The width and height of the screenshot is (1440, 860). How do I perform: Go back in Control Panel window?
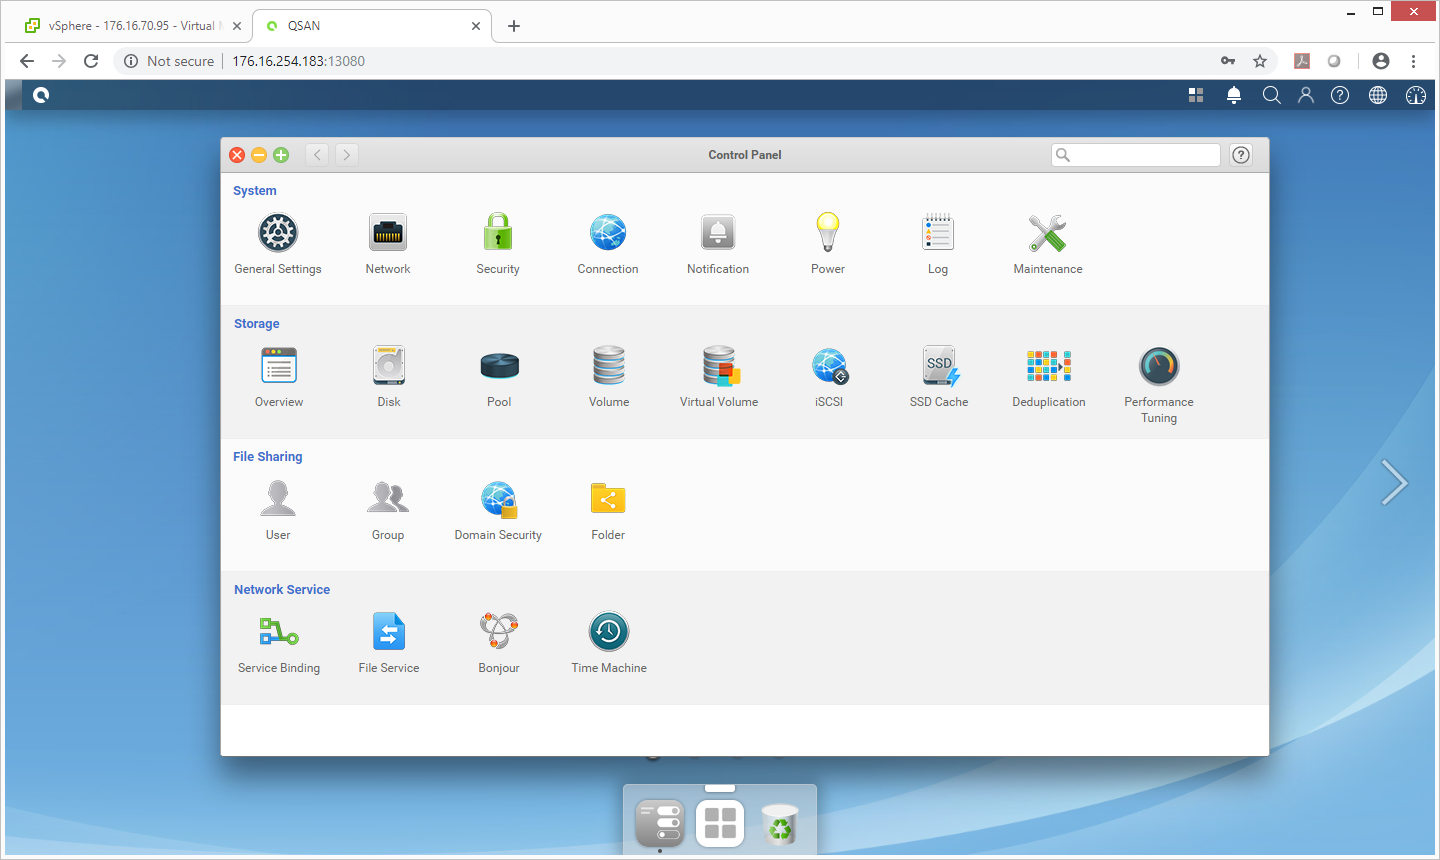click(317, 155)
